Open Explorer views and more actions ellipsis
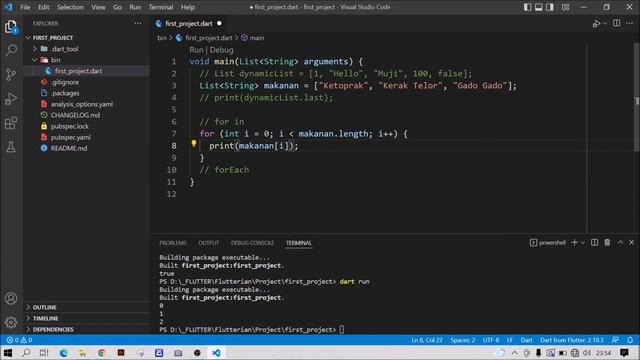The width and height of the screenshot is (640, 360). click(x=138, y=23)
